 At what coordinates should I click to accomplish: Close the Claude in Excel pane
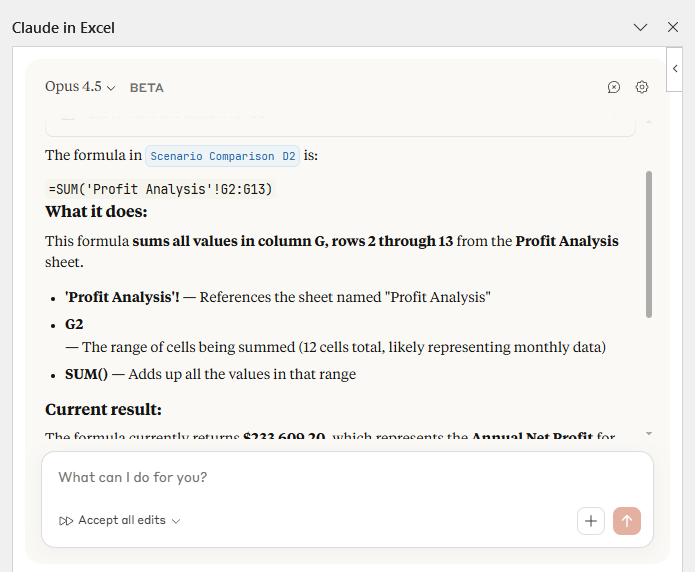673,27
